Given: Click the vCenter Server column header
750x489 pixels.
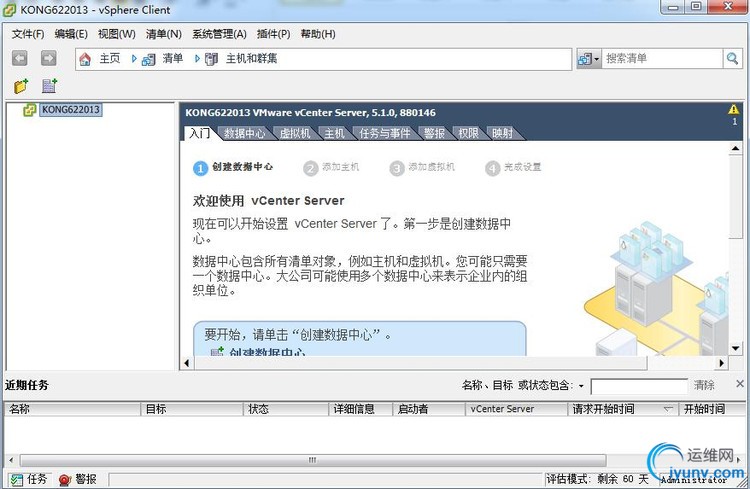Looking at the screenshot, I should coord(517,409).
